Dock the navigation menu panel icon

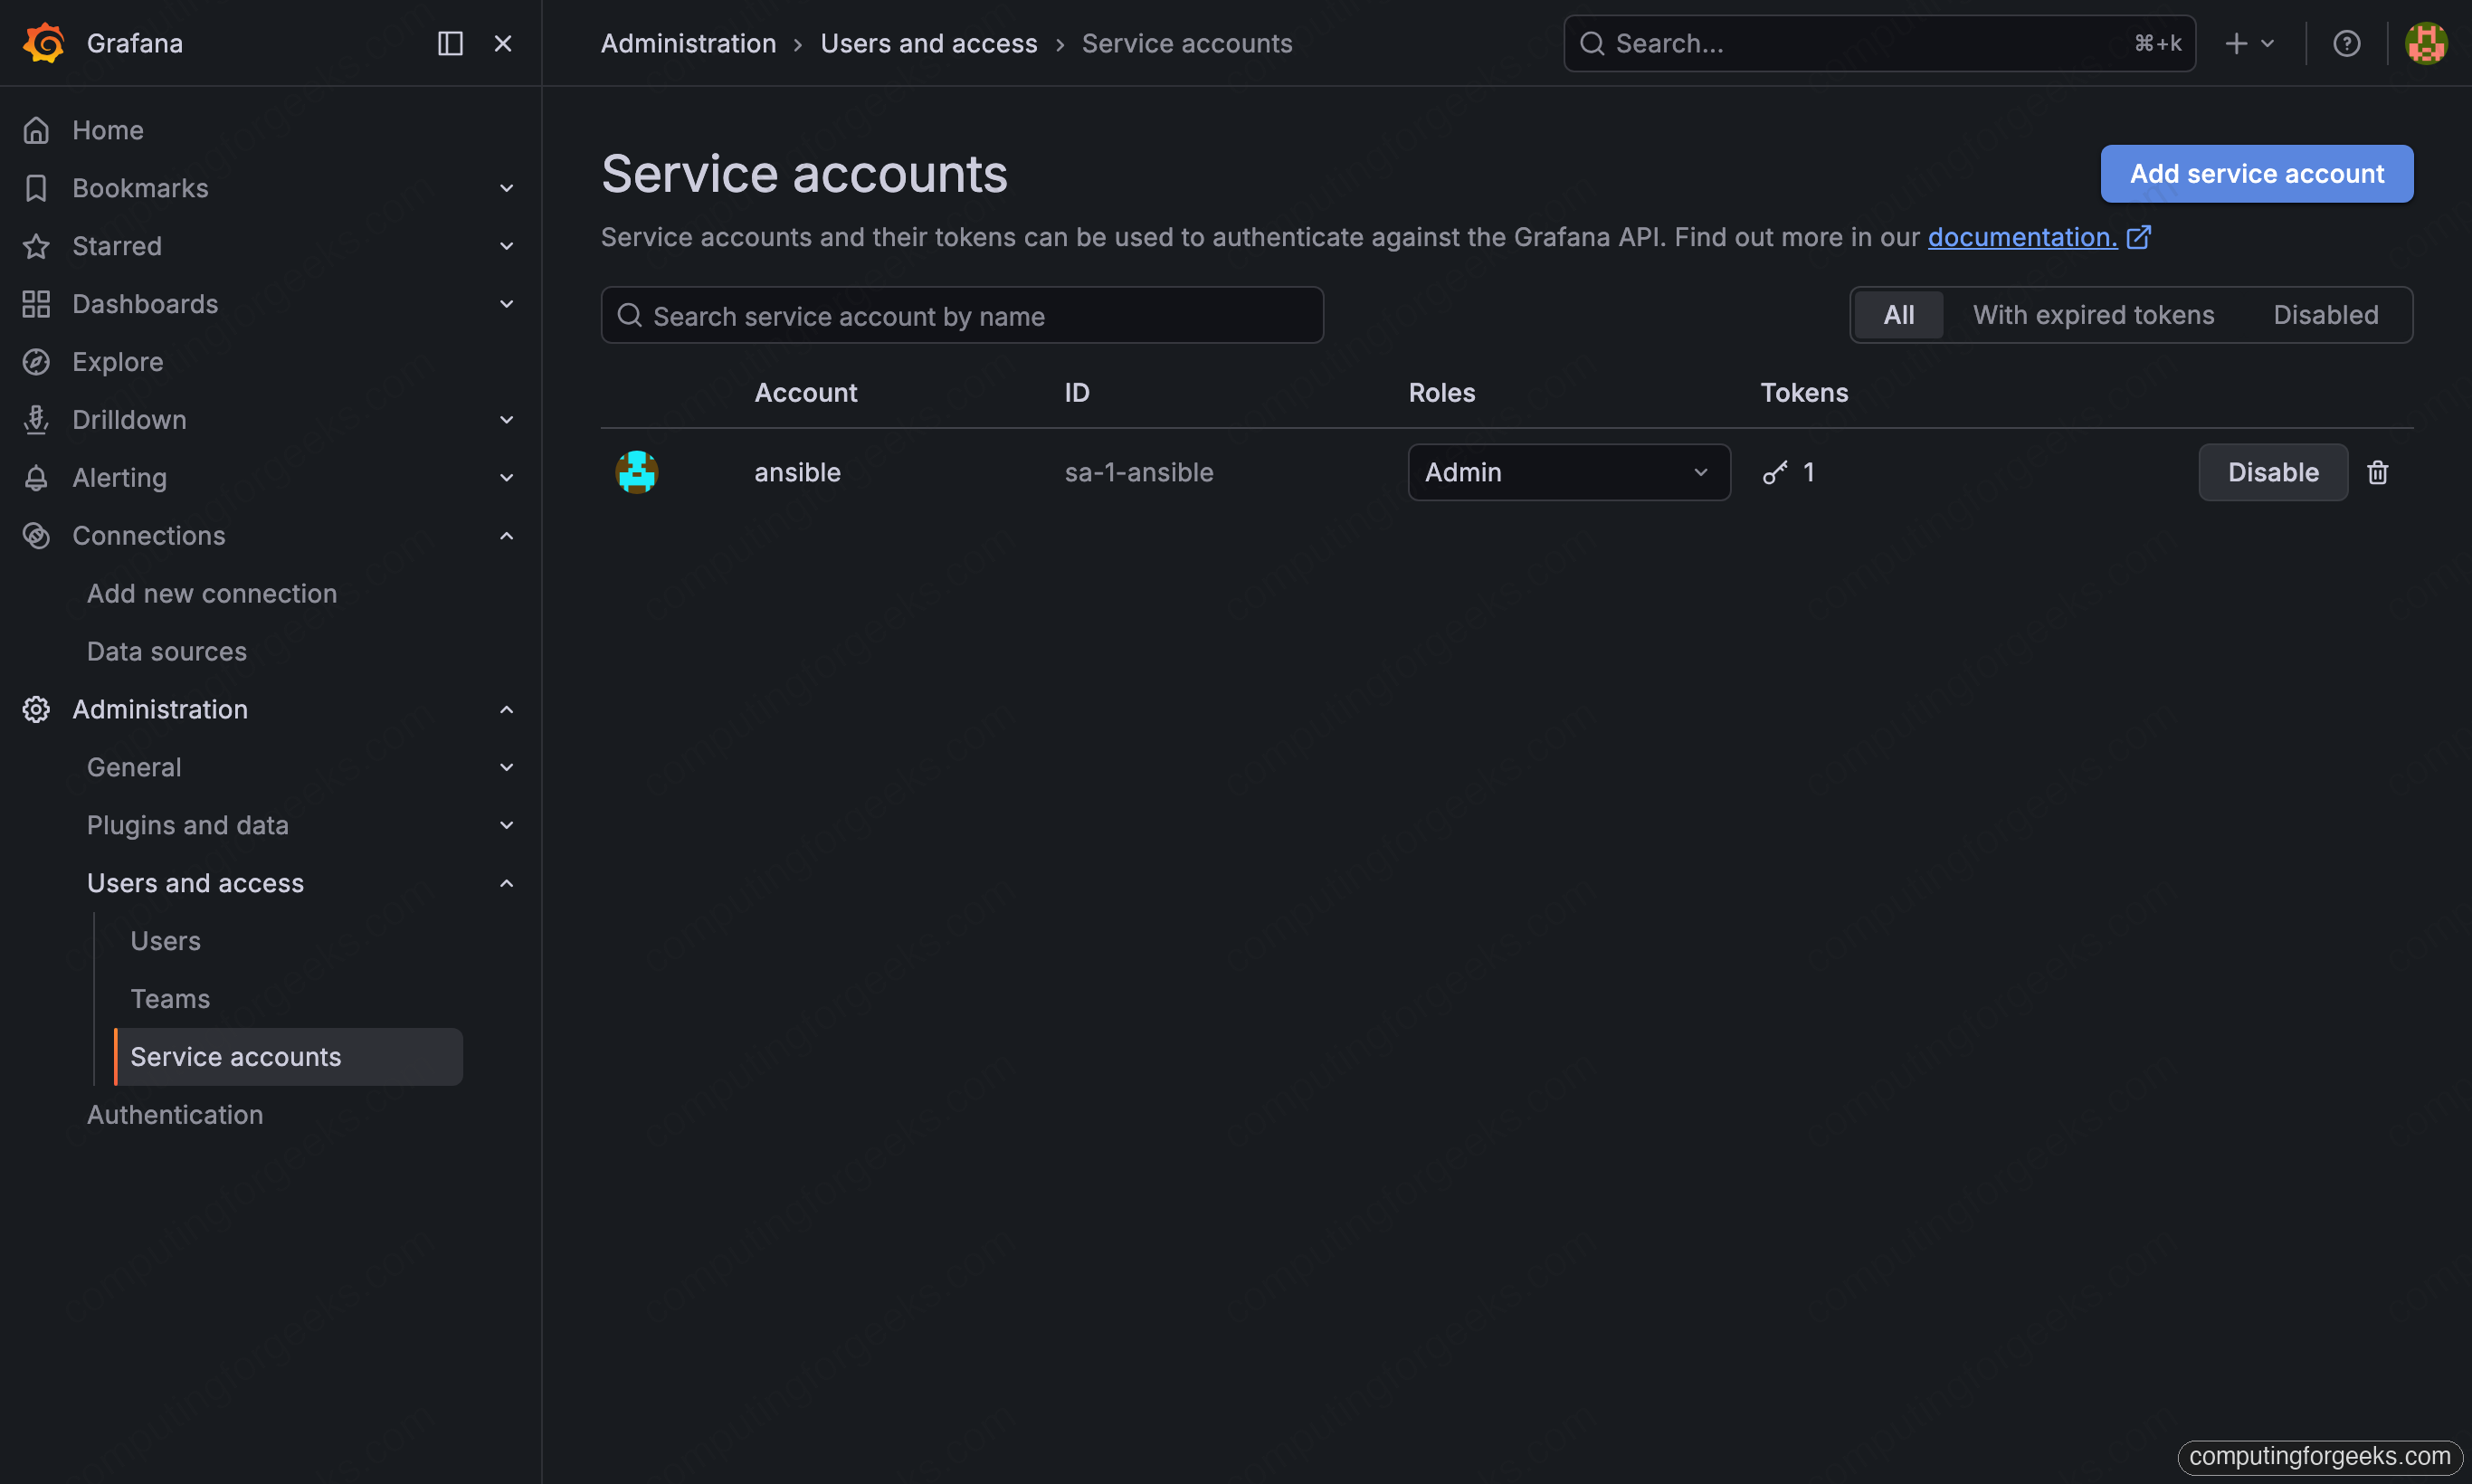[450, 43]
